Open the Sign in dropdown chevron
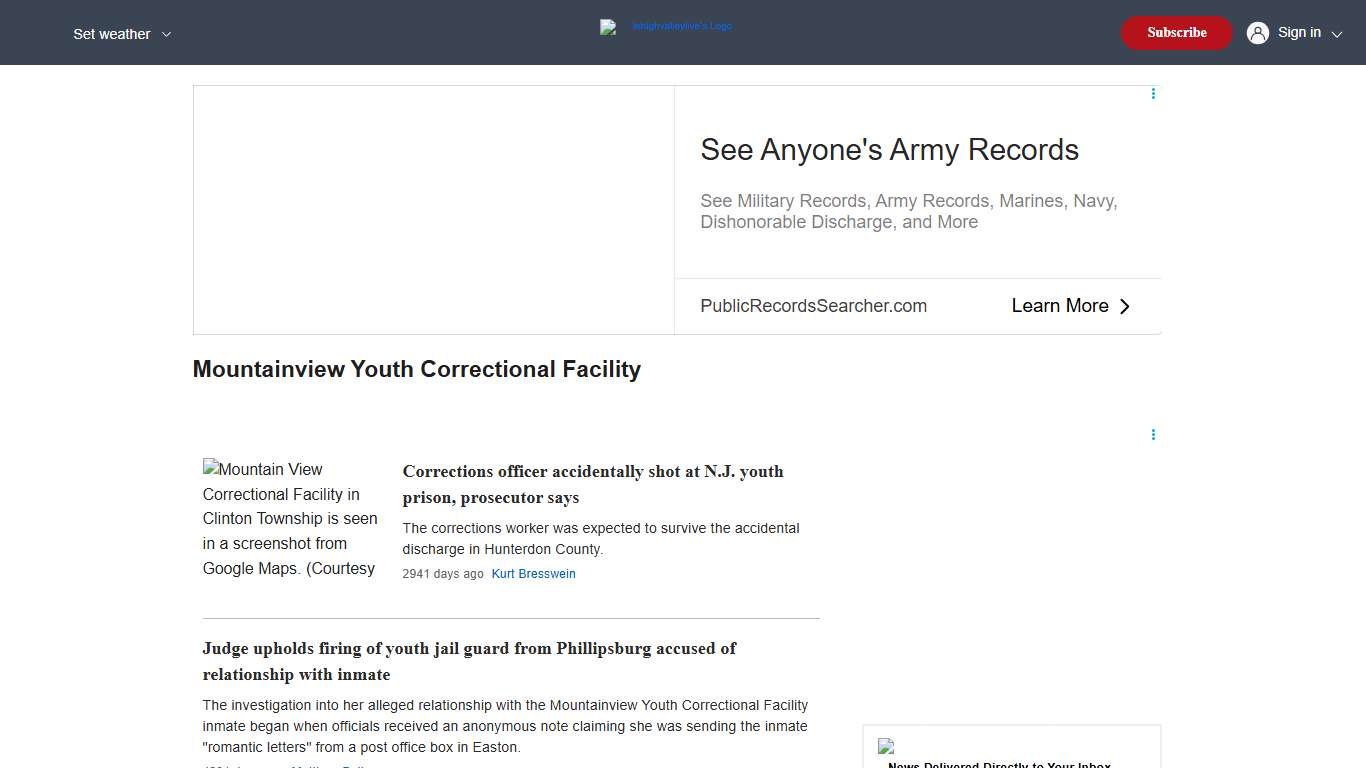Screen dimensions: 1366x768 1335,33
